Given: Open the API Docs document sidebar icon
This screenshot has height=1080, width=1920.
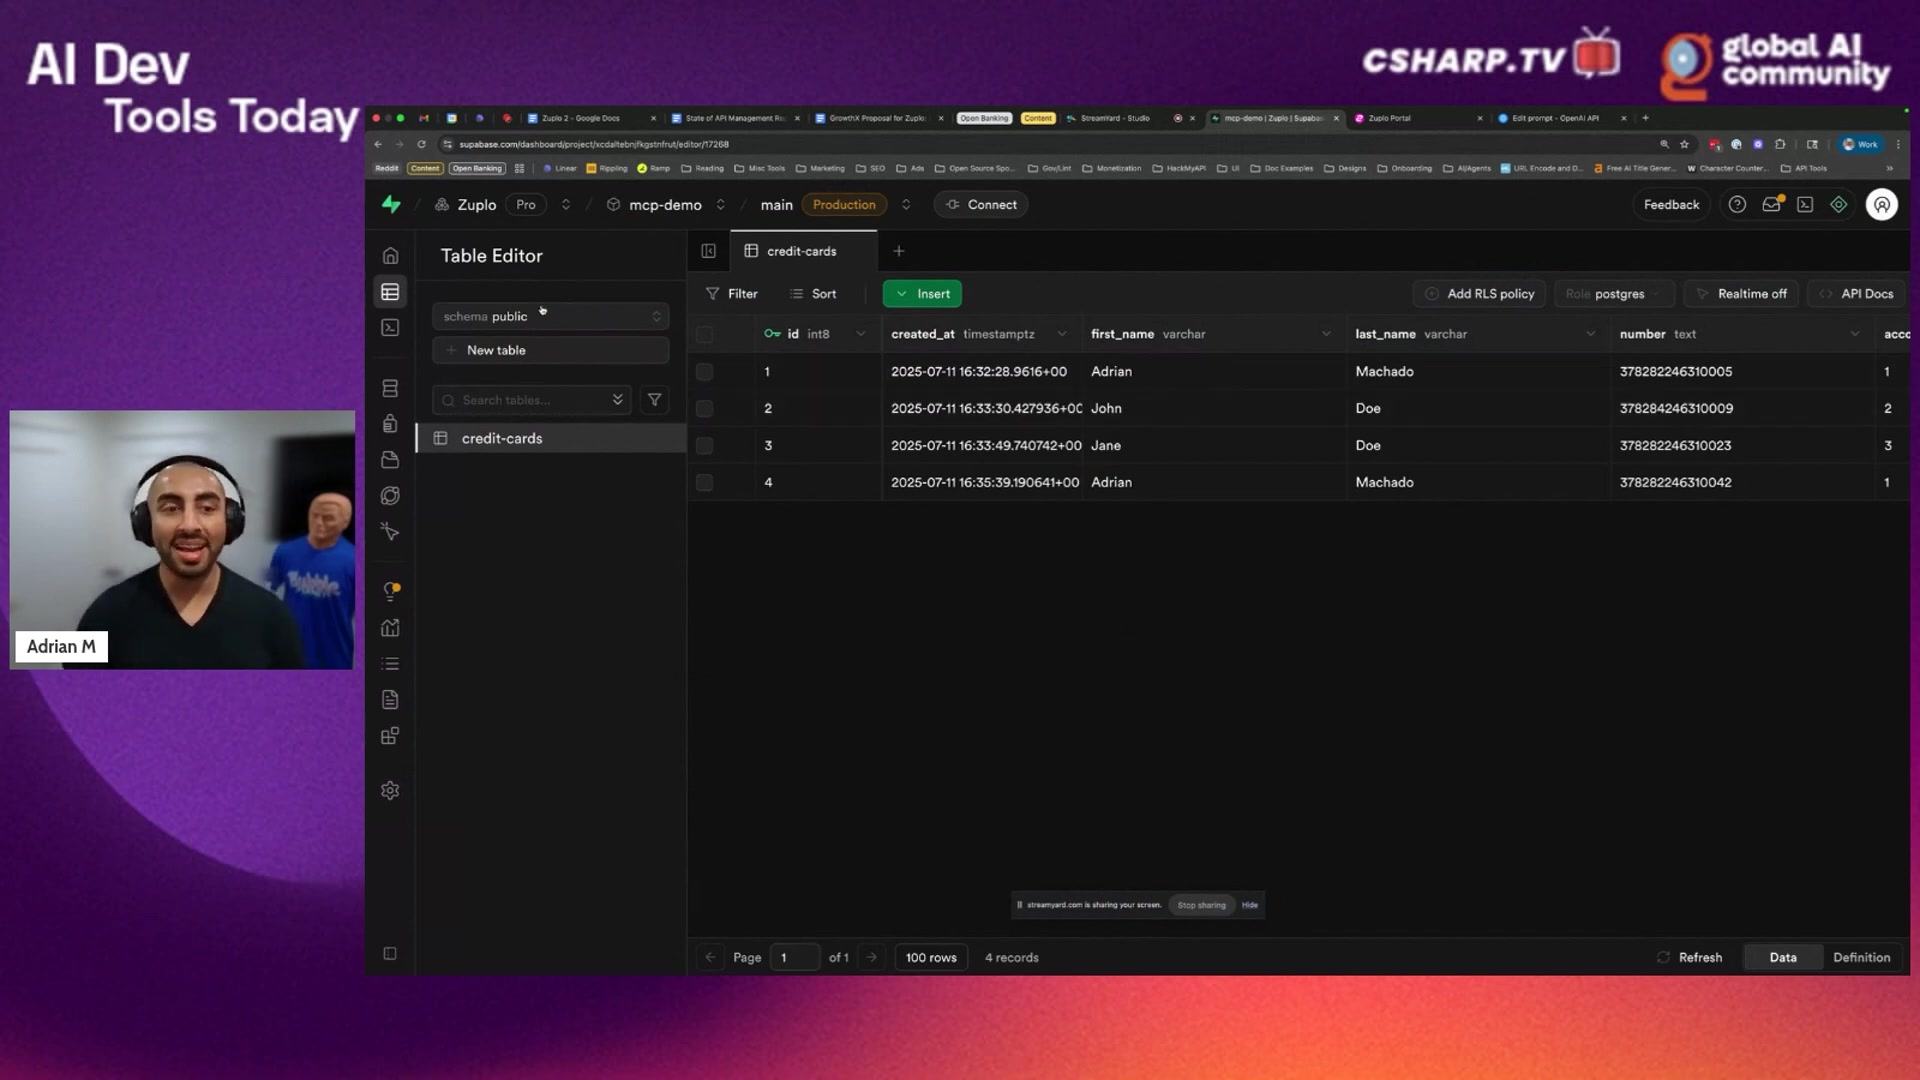Looking at the screenshot, I should (x=390, y=700).
